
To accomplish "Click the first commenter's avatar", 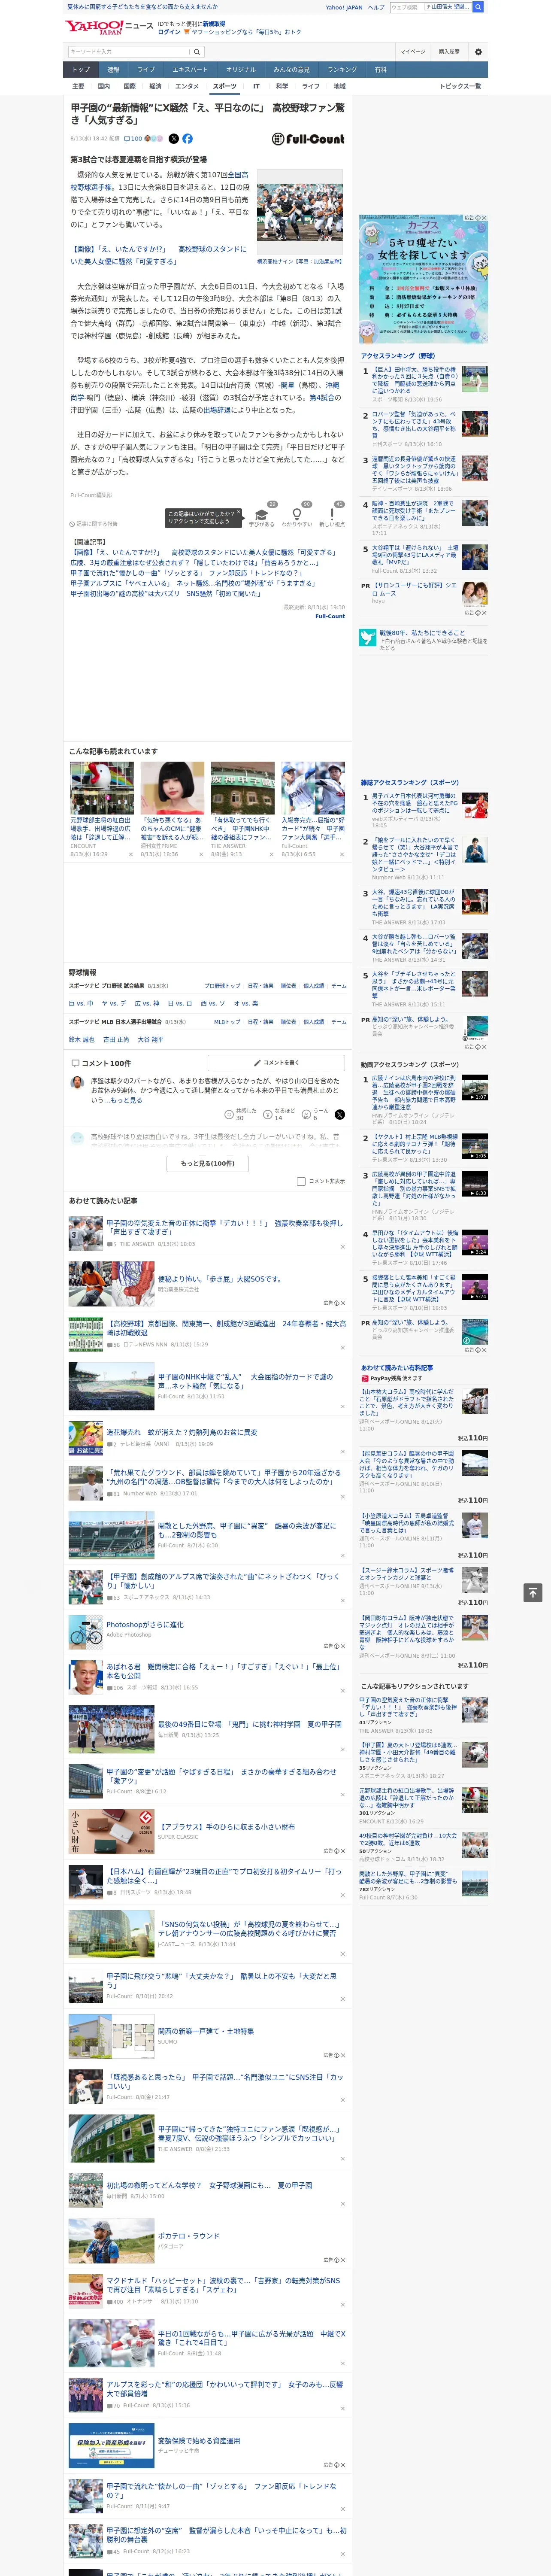I will [77, 1083].
